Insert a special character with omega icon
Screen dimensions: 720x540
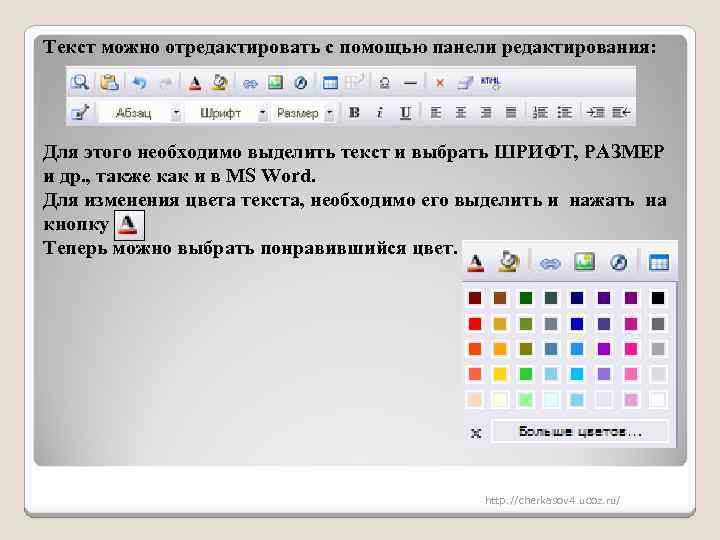click(x=385, y=83)
